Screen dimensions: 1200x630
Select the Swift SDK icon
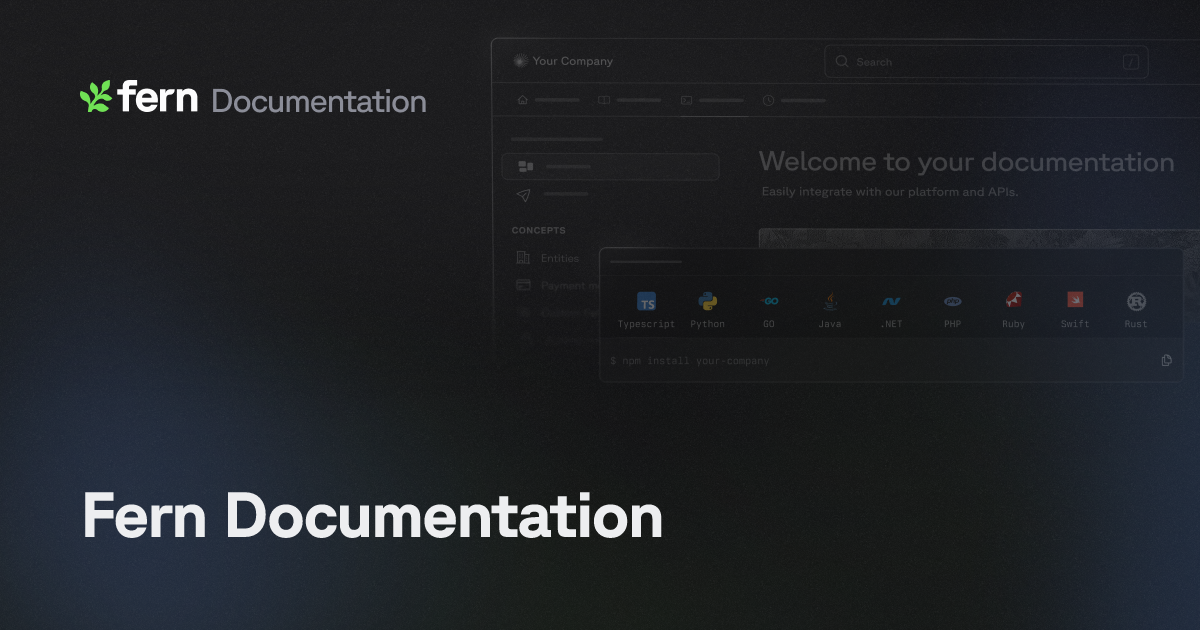click(1075, 300)
